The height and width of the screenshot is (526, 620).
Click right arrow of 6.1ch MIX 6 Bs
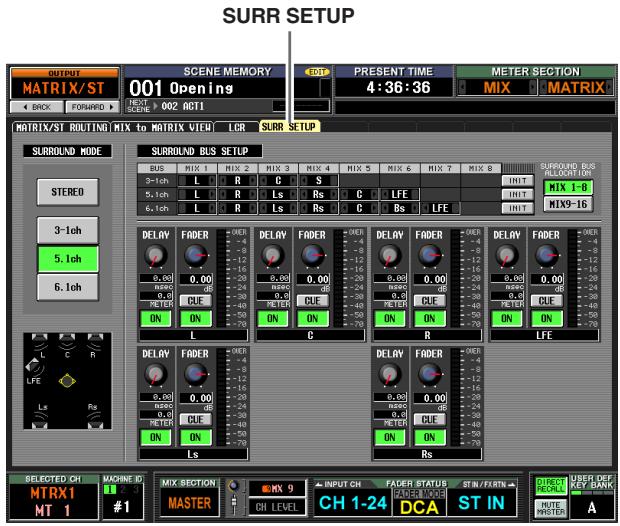click(415, 208)
